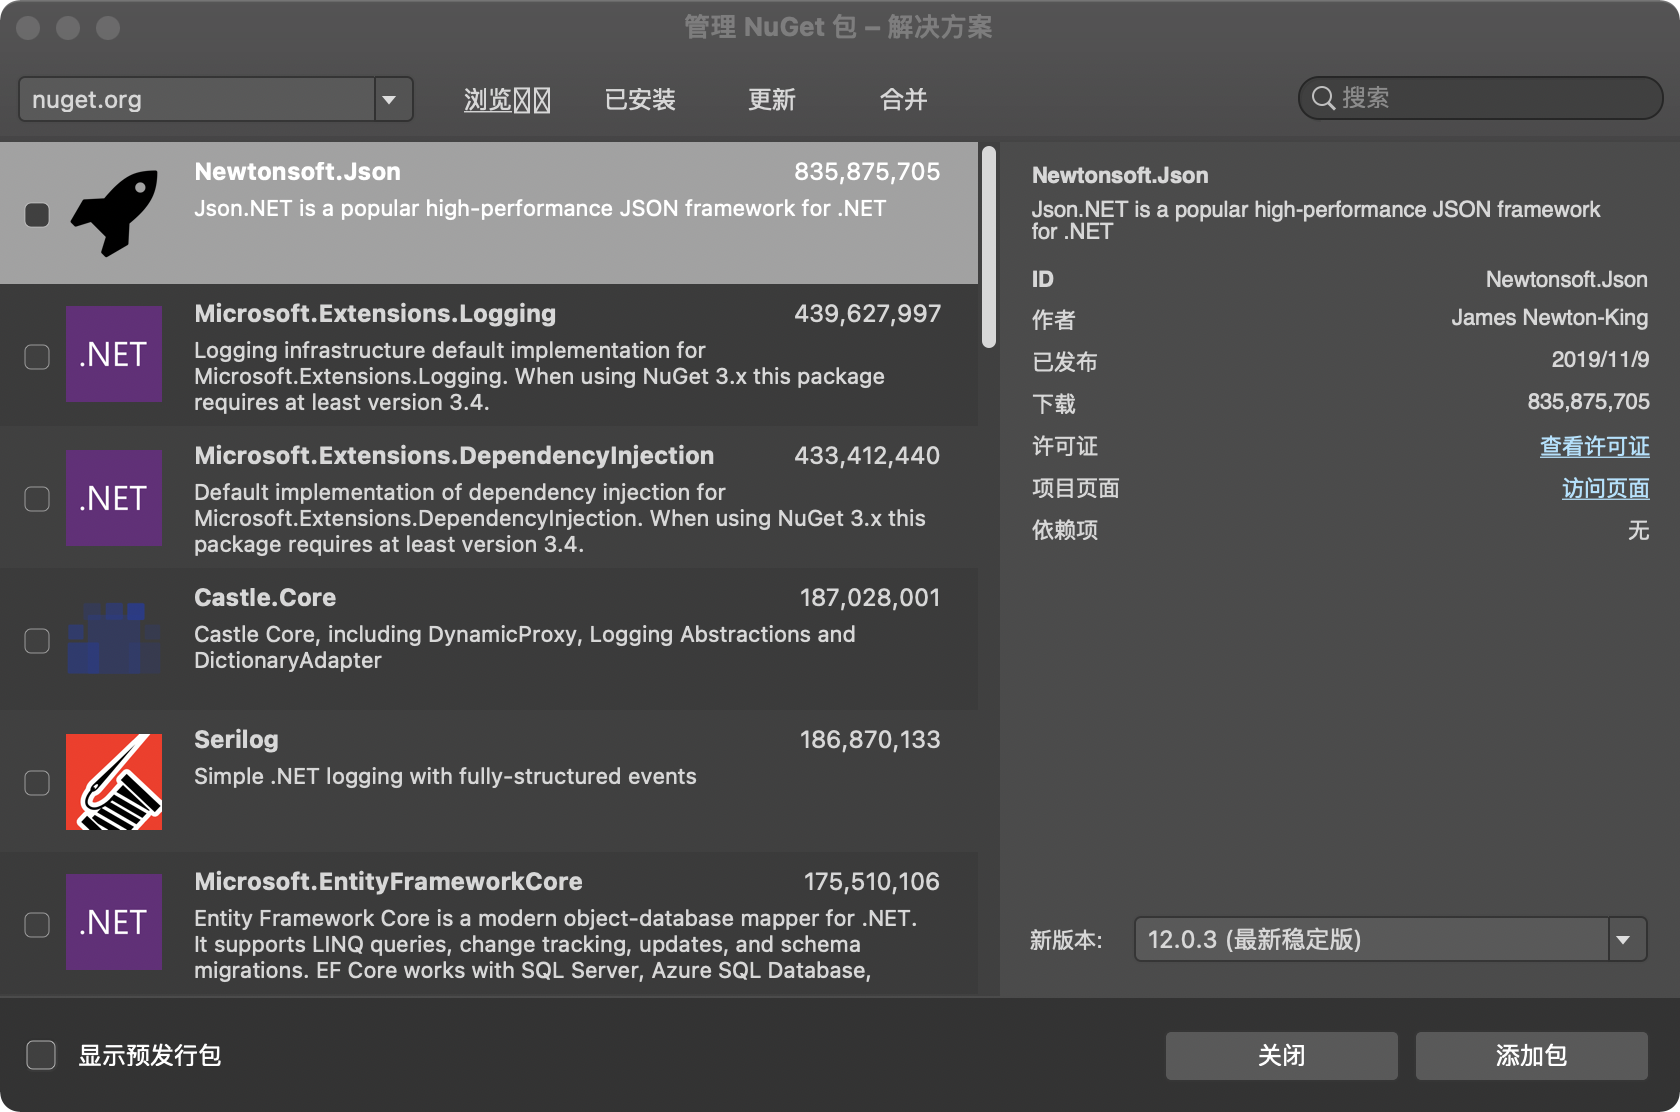
Task: Click the 查看许可证 link
Action: (x=1594, y=446)
